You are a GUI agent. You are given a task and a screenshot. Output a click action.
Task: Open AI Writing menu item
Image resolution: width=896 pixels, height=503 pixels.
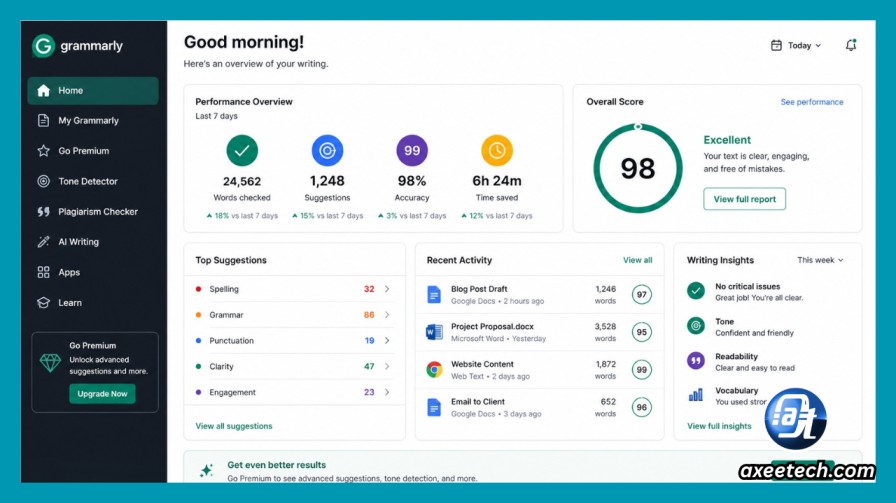coord(93,242)
